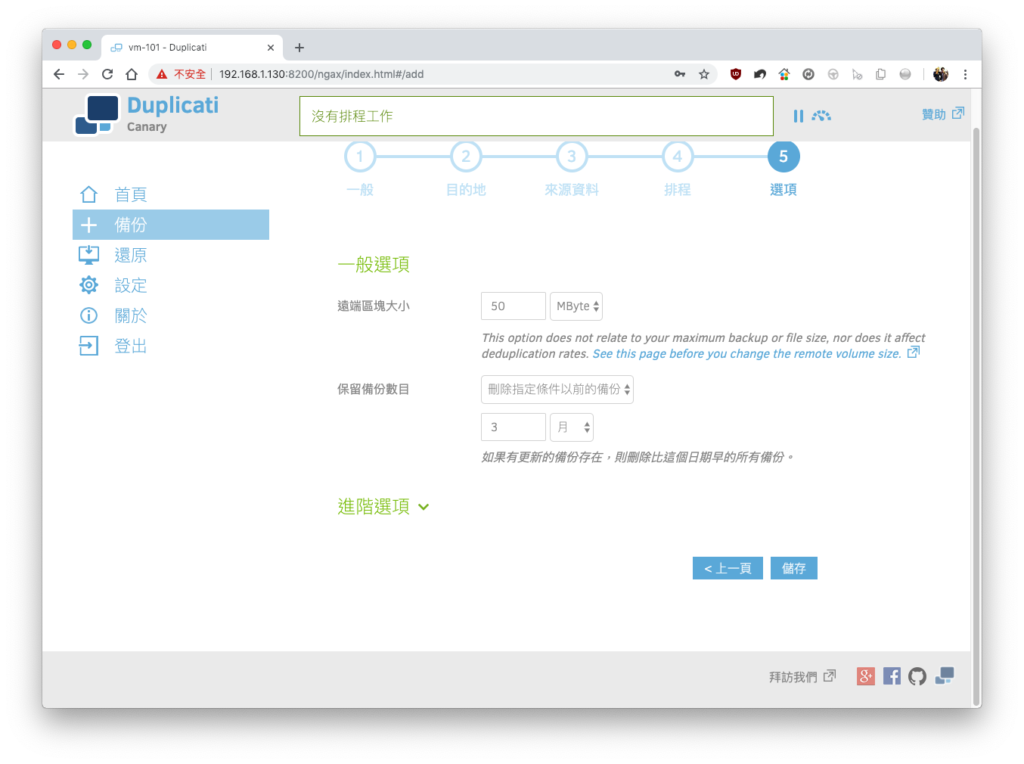Go back with the browser back arrow

[x=59, y=74]
